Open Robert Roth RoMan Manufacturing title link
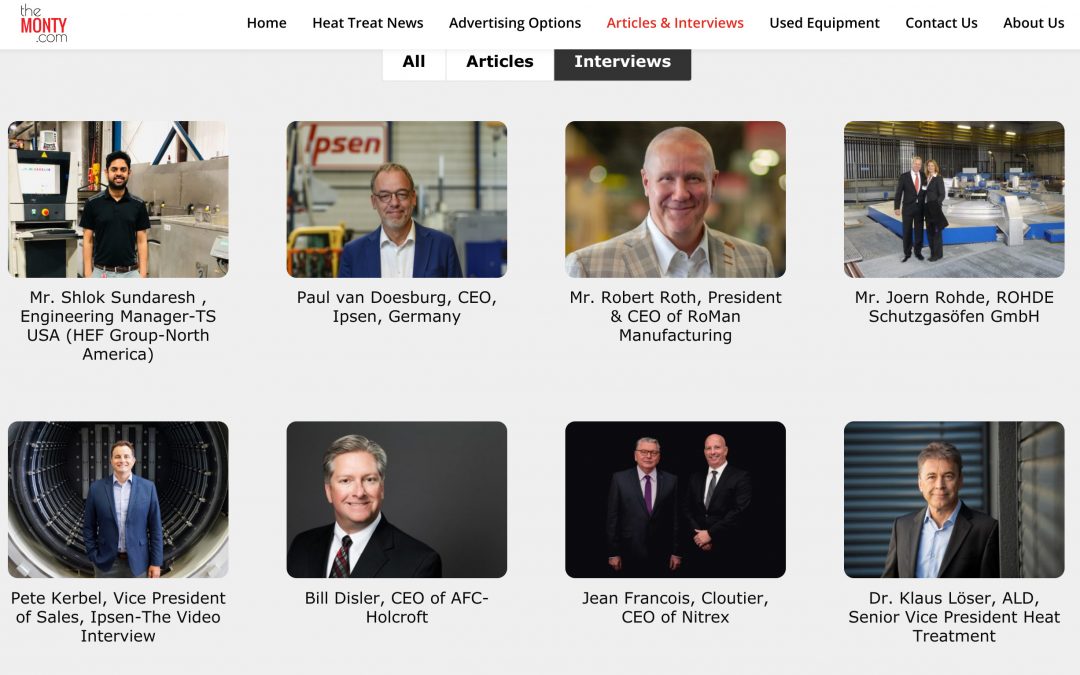 pos(675,316)
